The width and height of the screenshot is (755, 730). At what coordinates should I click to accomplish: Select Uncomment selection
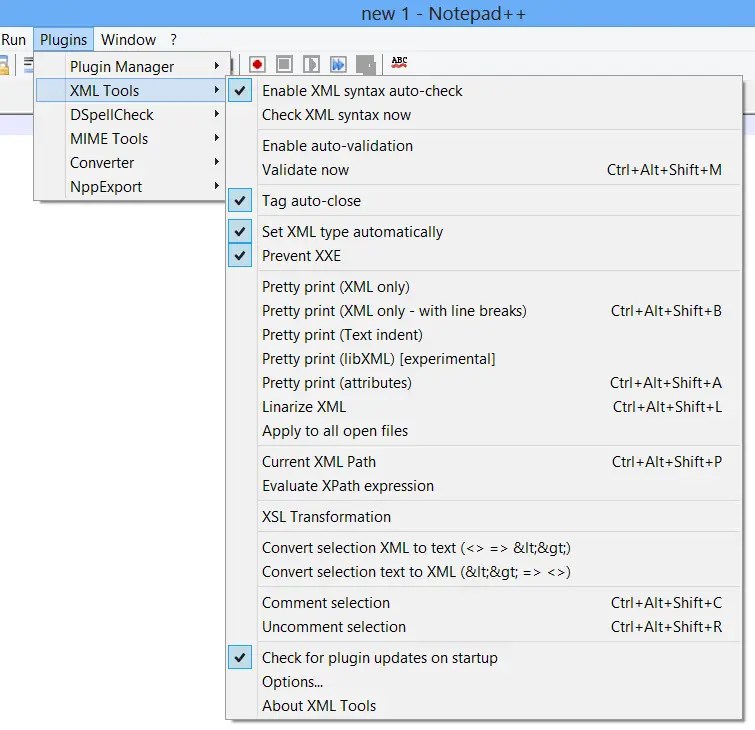(x=484, y=626)
